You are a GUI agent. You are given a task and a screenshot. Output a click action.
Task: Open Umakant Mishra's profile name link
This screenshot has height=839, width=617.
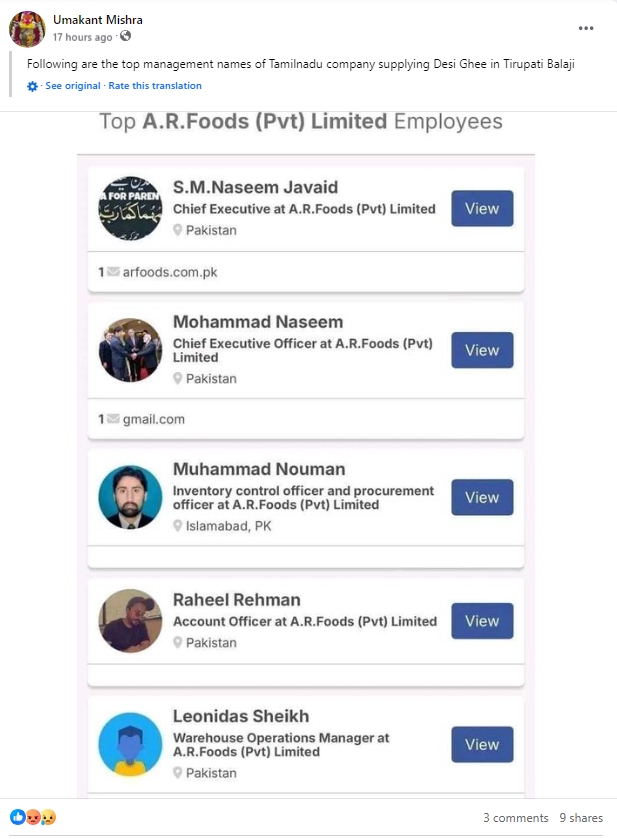point(97,20)
